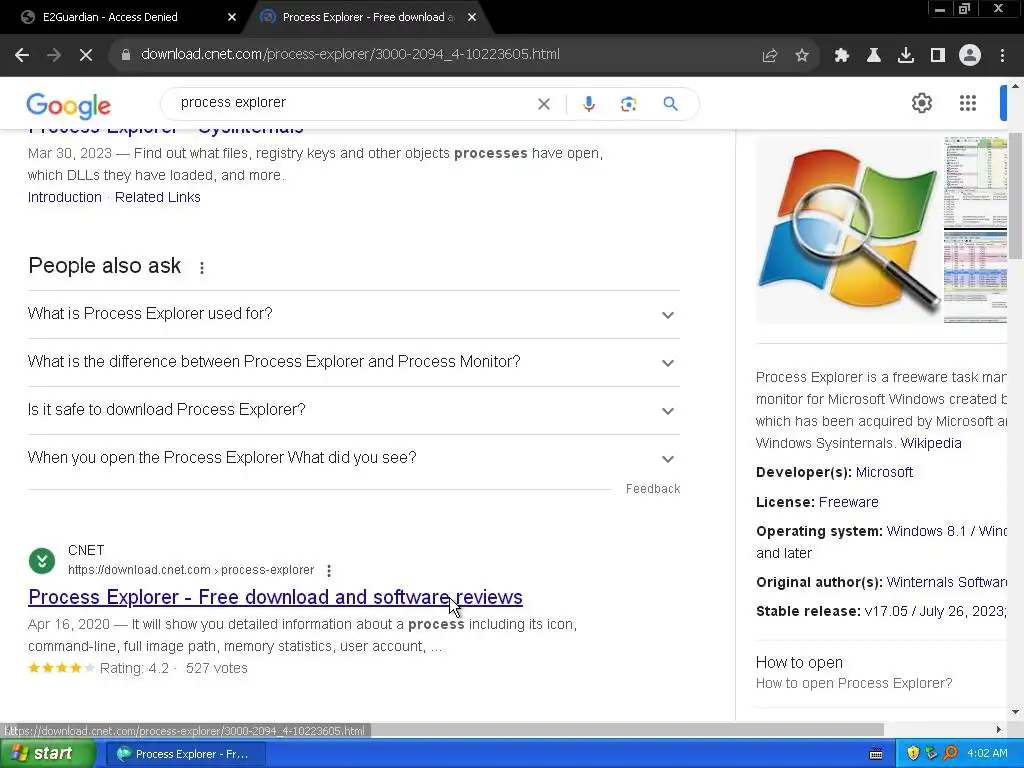Click Winternals Software author link

(946, 583)
